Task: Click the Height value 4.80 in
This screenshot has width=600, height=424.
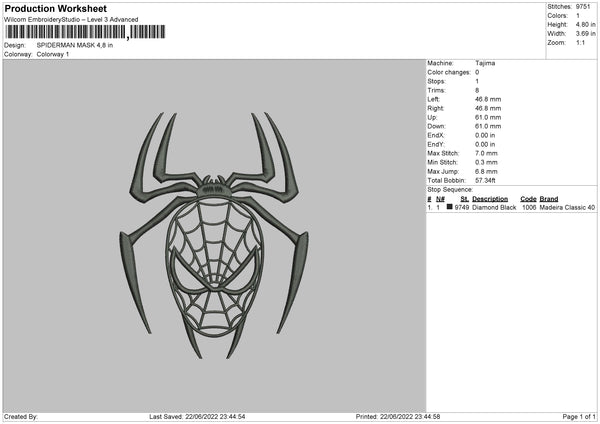Action: pos(585,24)
